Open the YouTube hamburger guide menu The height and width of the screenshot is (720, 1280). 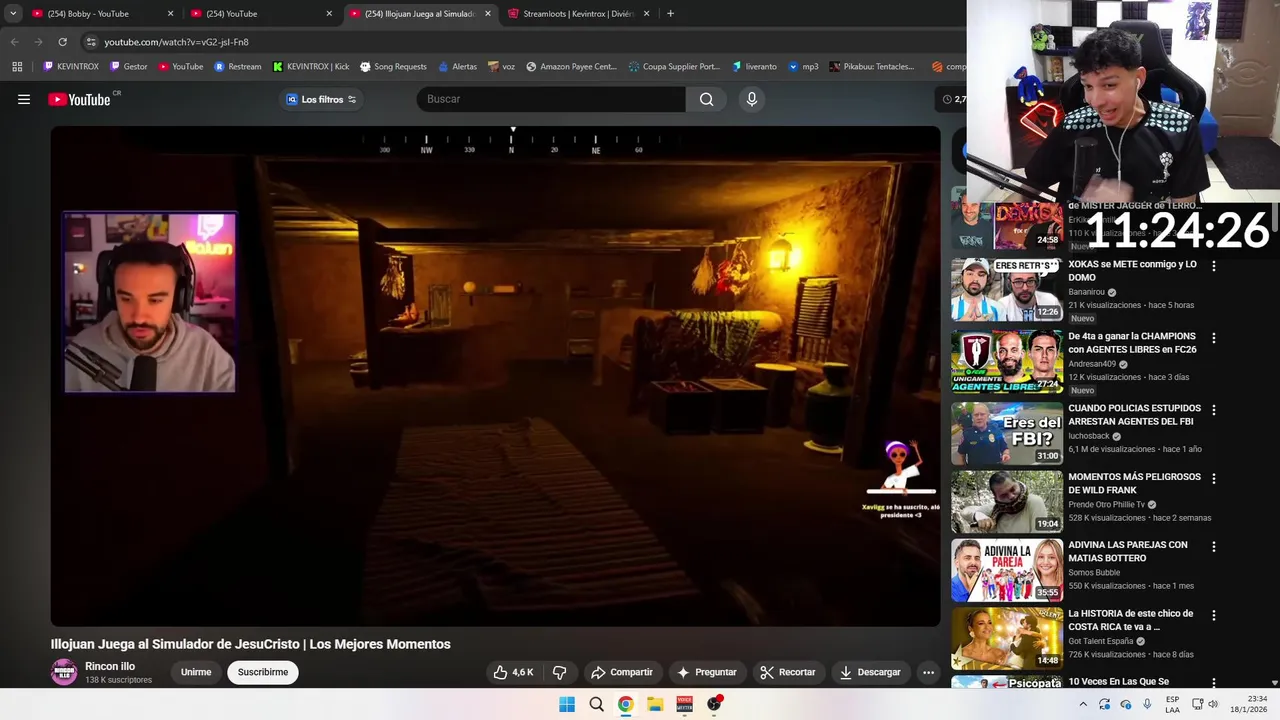click(x=24, y=99)
